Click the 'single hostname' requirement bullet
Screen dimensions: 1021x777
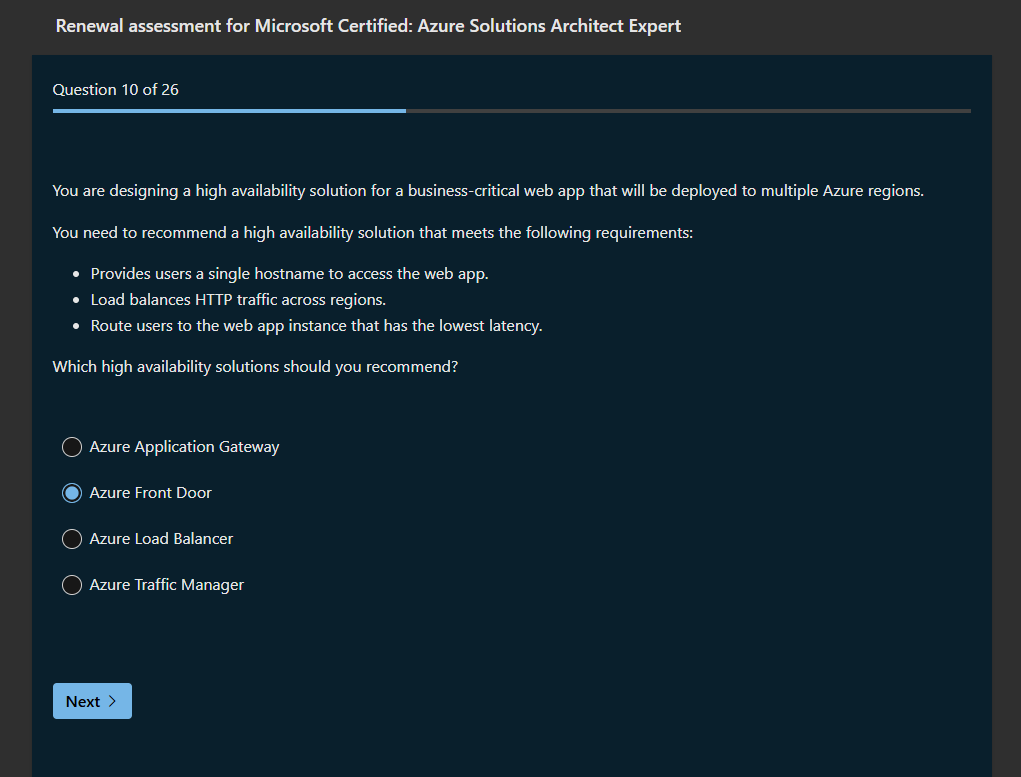(289, 273)
